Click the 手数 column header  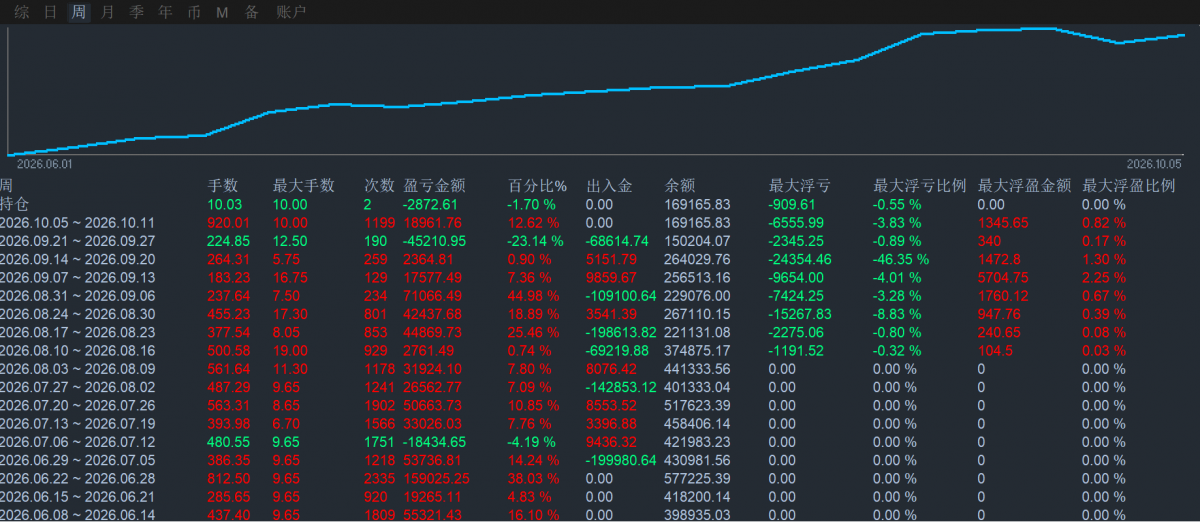click(x=222, y=186)
